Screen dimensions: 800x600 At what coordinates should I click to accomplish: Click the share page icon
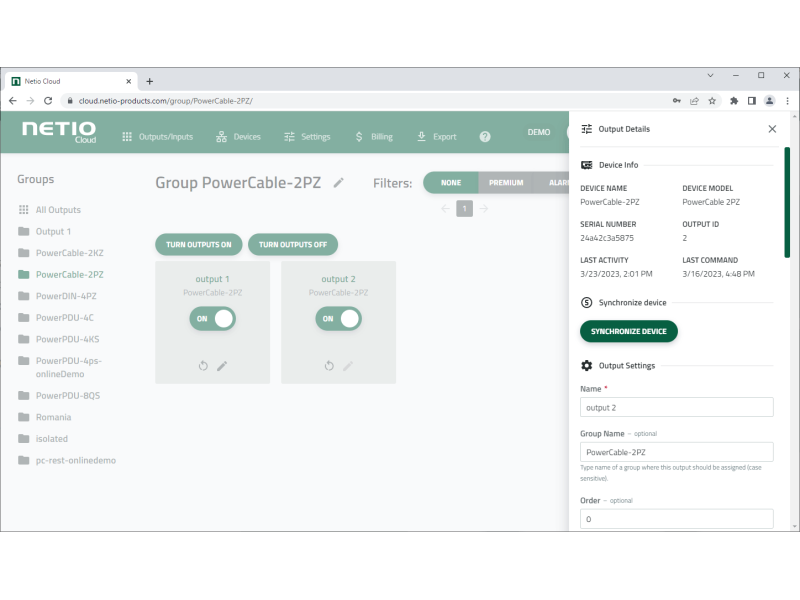694,101
